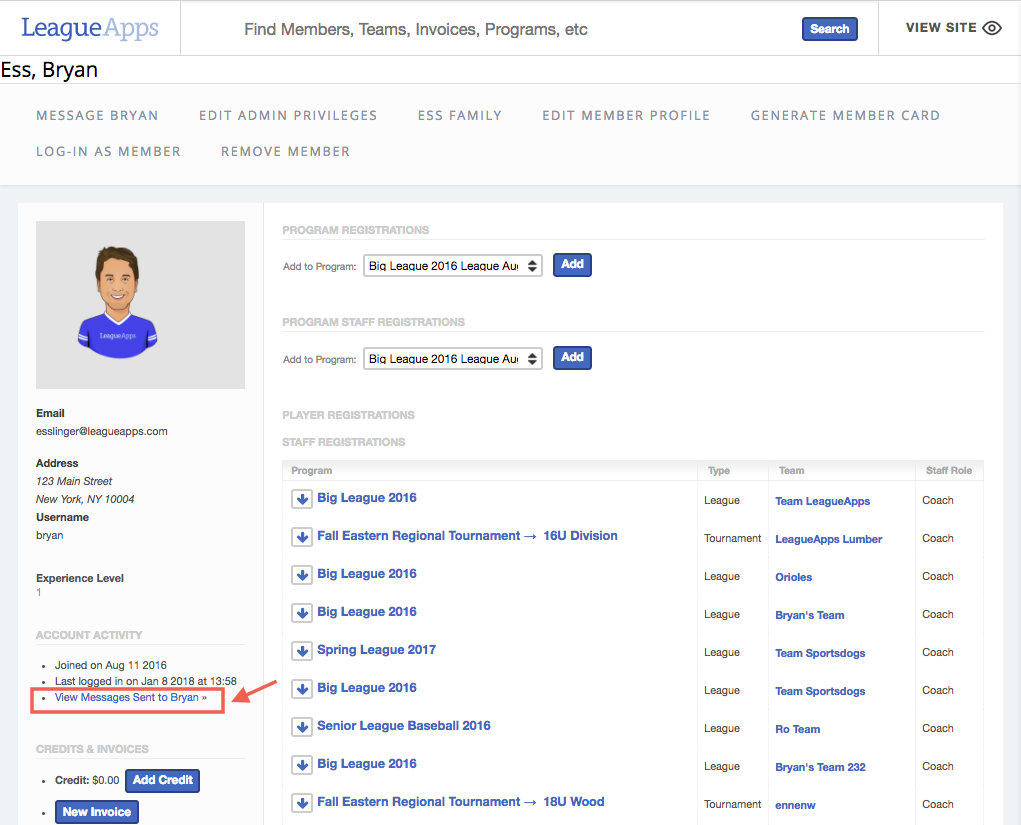Viewport: 1021px width, 825px height.
Task: Open Big League 2016 in the Bryan's Team 232 row
Action: 367,764
